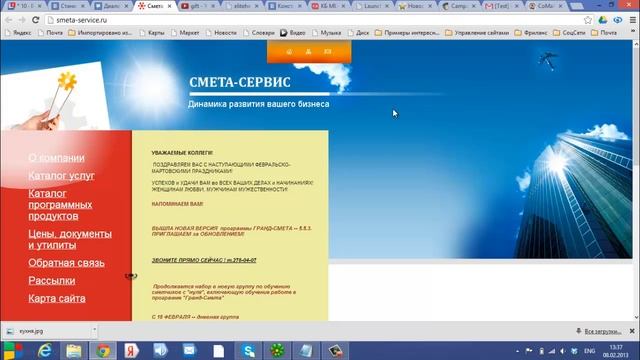640x360 pixels.
Task: Switch to Chrome in the taskbar
Action: 103,351
